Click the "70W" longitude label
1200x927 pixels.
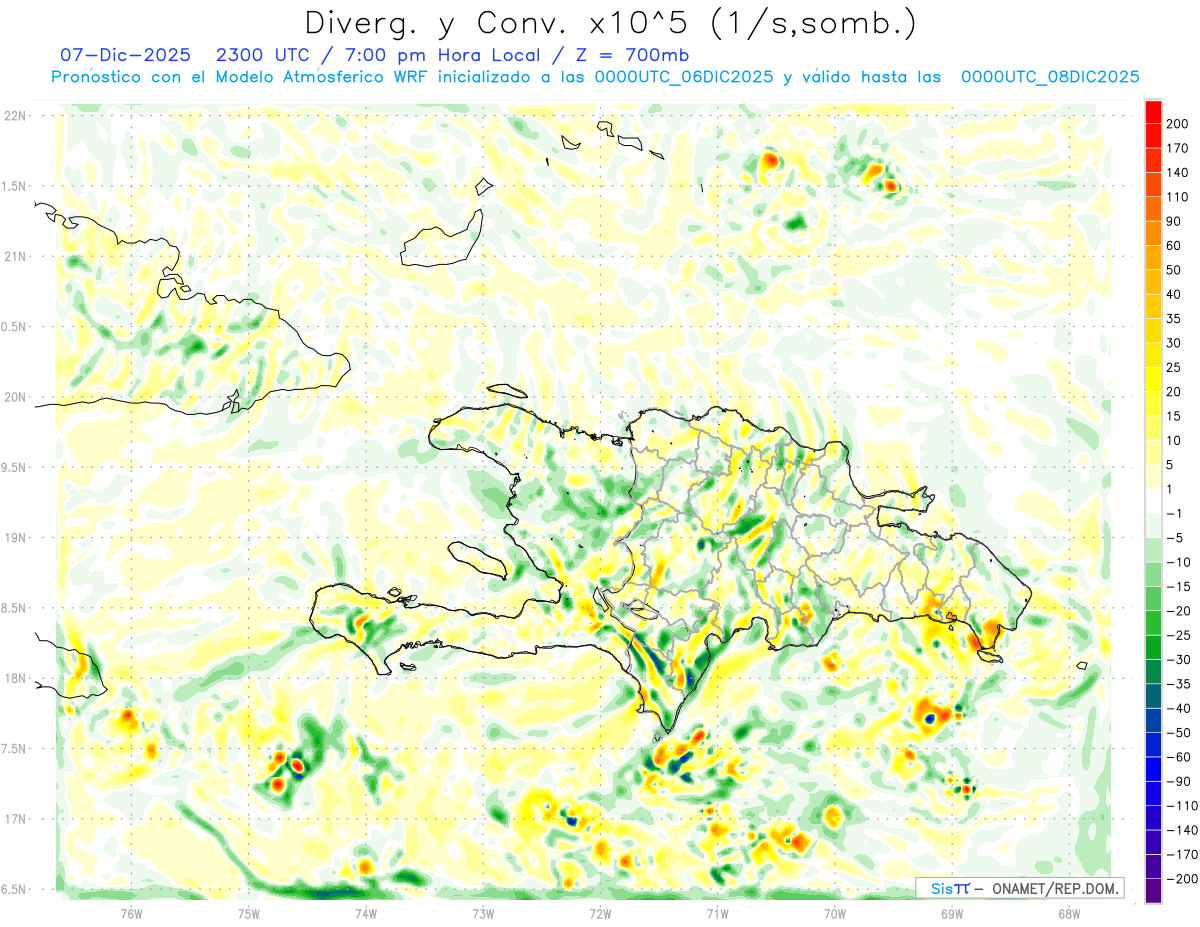pyautogui.click(x=835, y=913)
